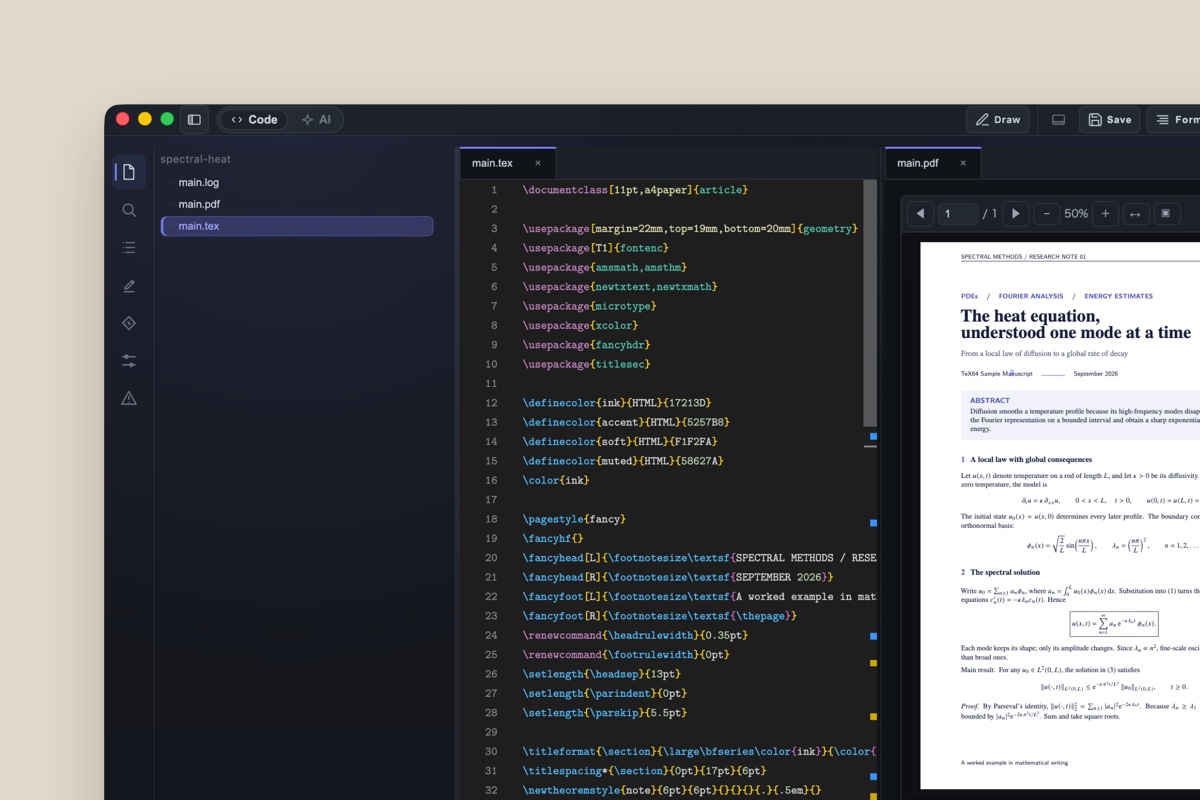Click the Format button
1200x800 pixels.
click(x=1176, y=120)
